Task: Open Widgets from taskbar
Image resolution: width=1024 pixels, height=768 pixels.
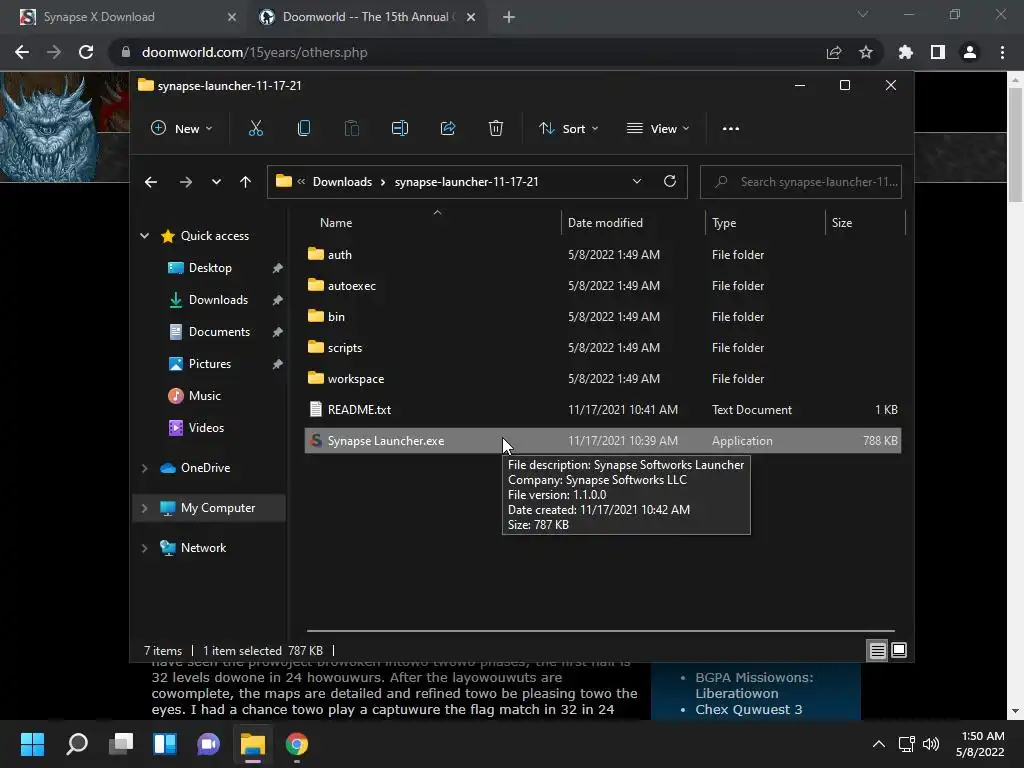Action: pyautogui.click(x=165, y=744)
